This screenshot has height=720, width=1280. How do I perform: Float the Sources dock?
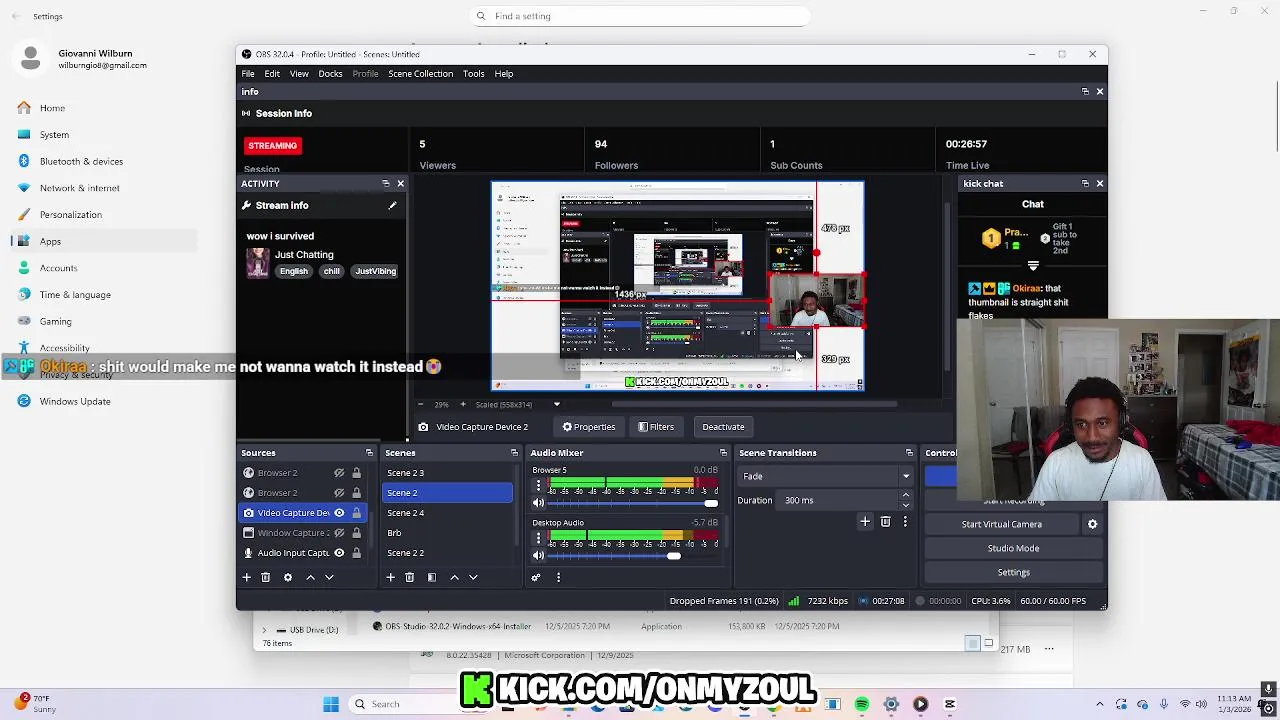[369, 453]
